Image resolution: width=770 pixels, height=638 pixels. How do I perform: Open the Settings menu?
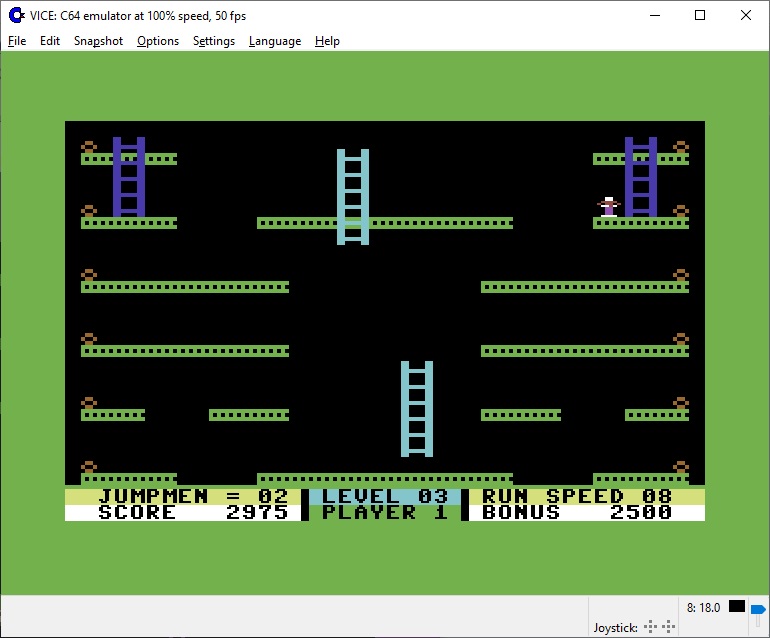(x=214, y=41)
